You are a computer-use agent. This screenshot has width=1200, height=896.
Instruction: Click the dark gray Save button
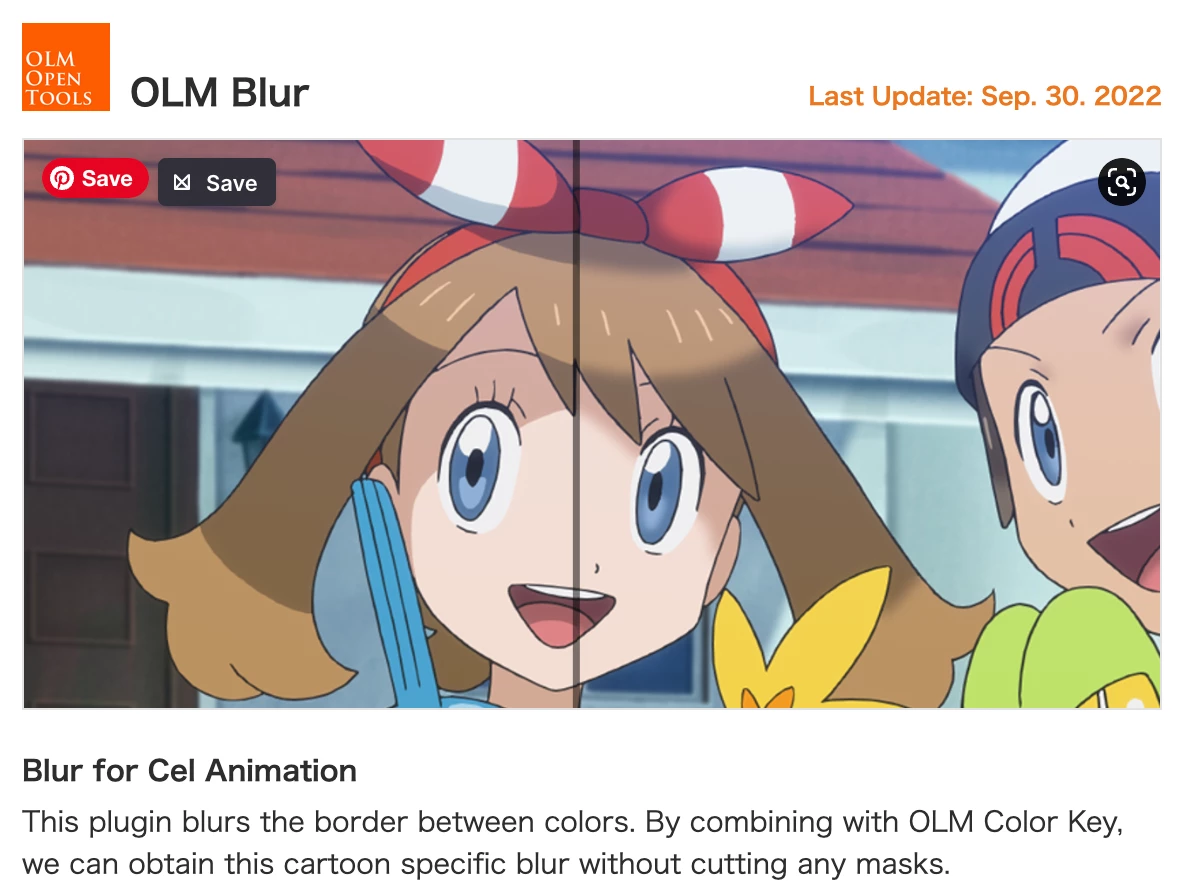[x=217, y=183]
